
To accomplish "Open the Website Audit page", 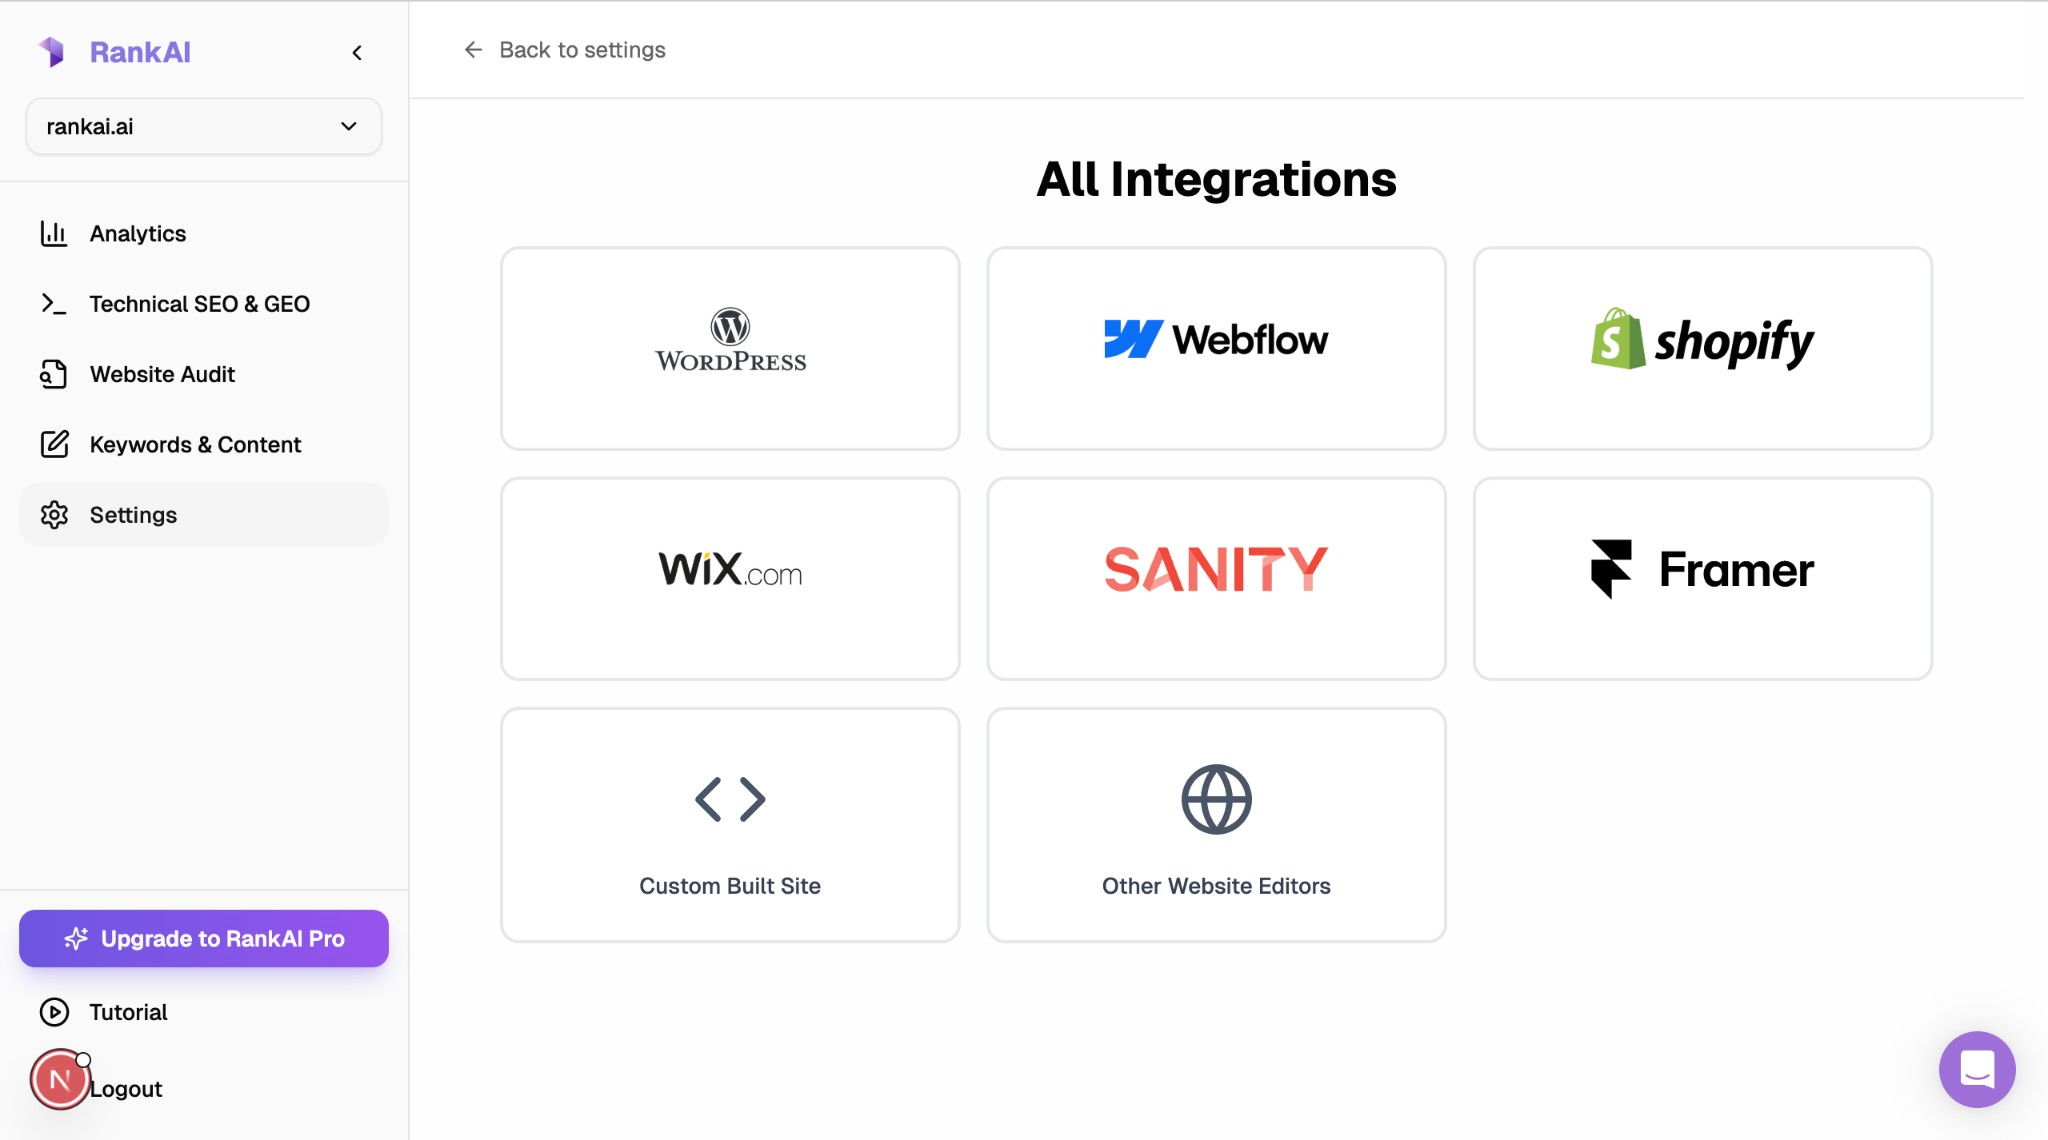I will point(162,374).
